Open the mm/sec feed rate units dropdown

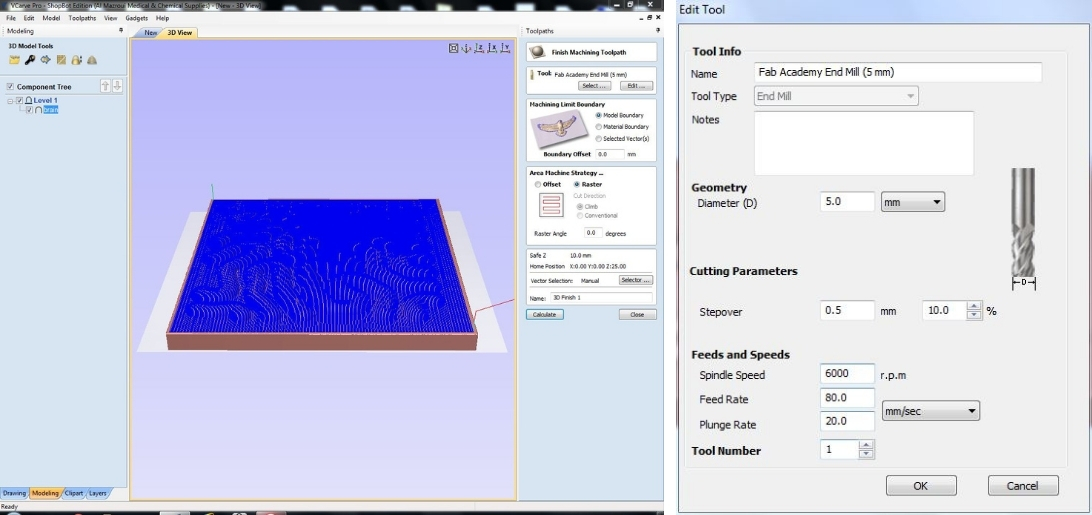[x=930, y=411]
